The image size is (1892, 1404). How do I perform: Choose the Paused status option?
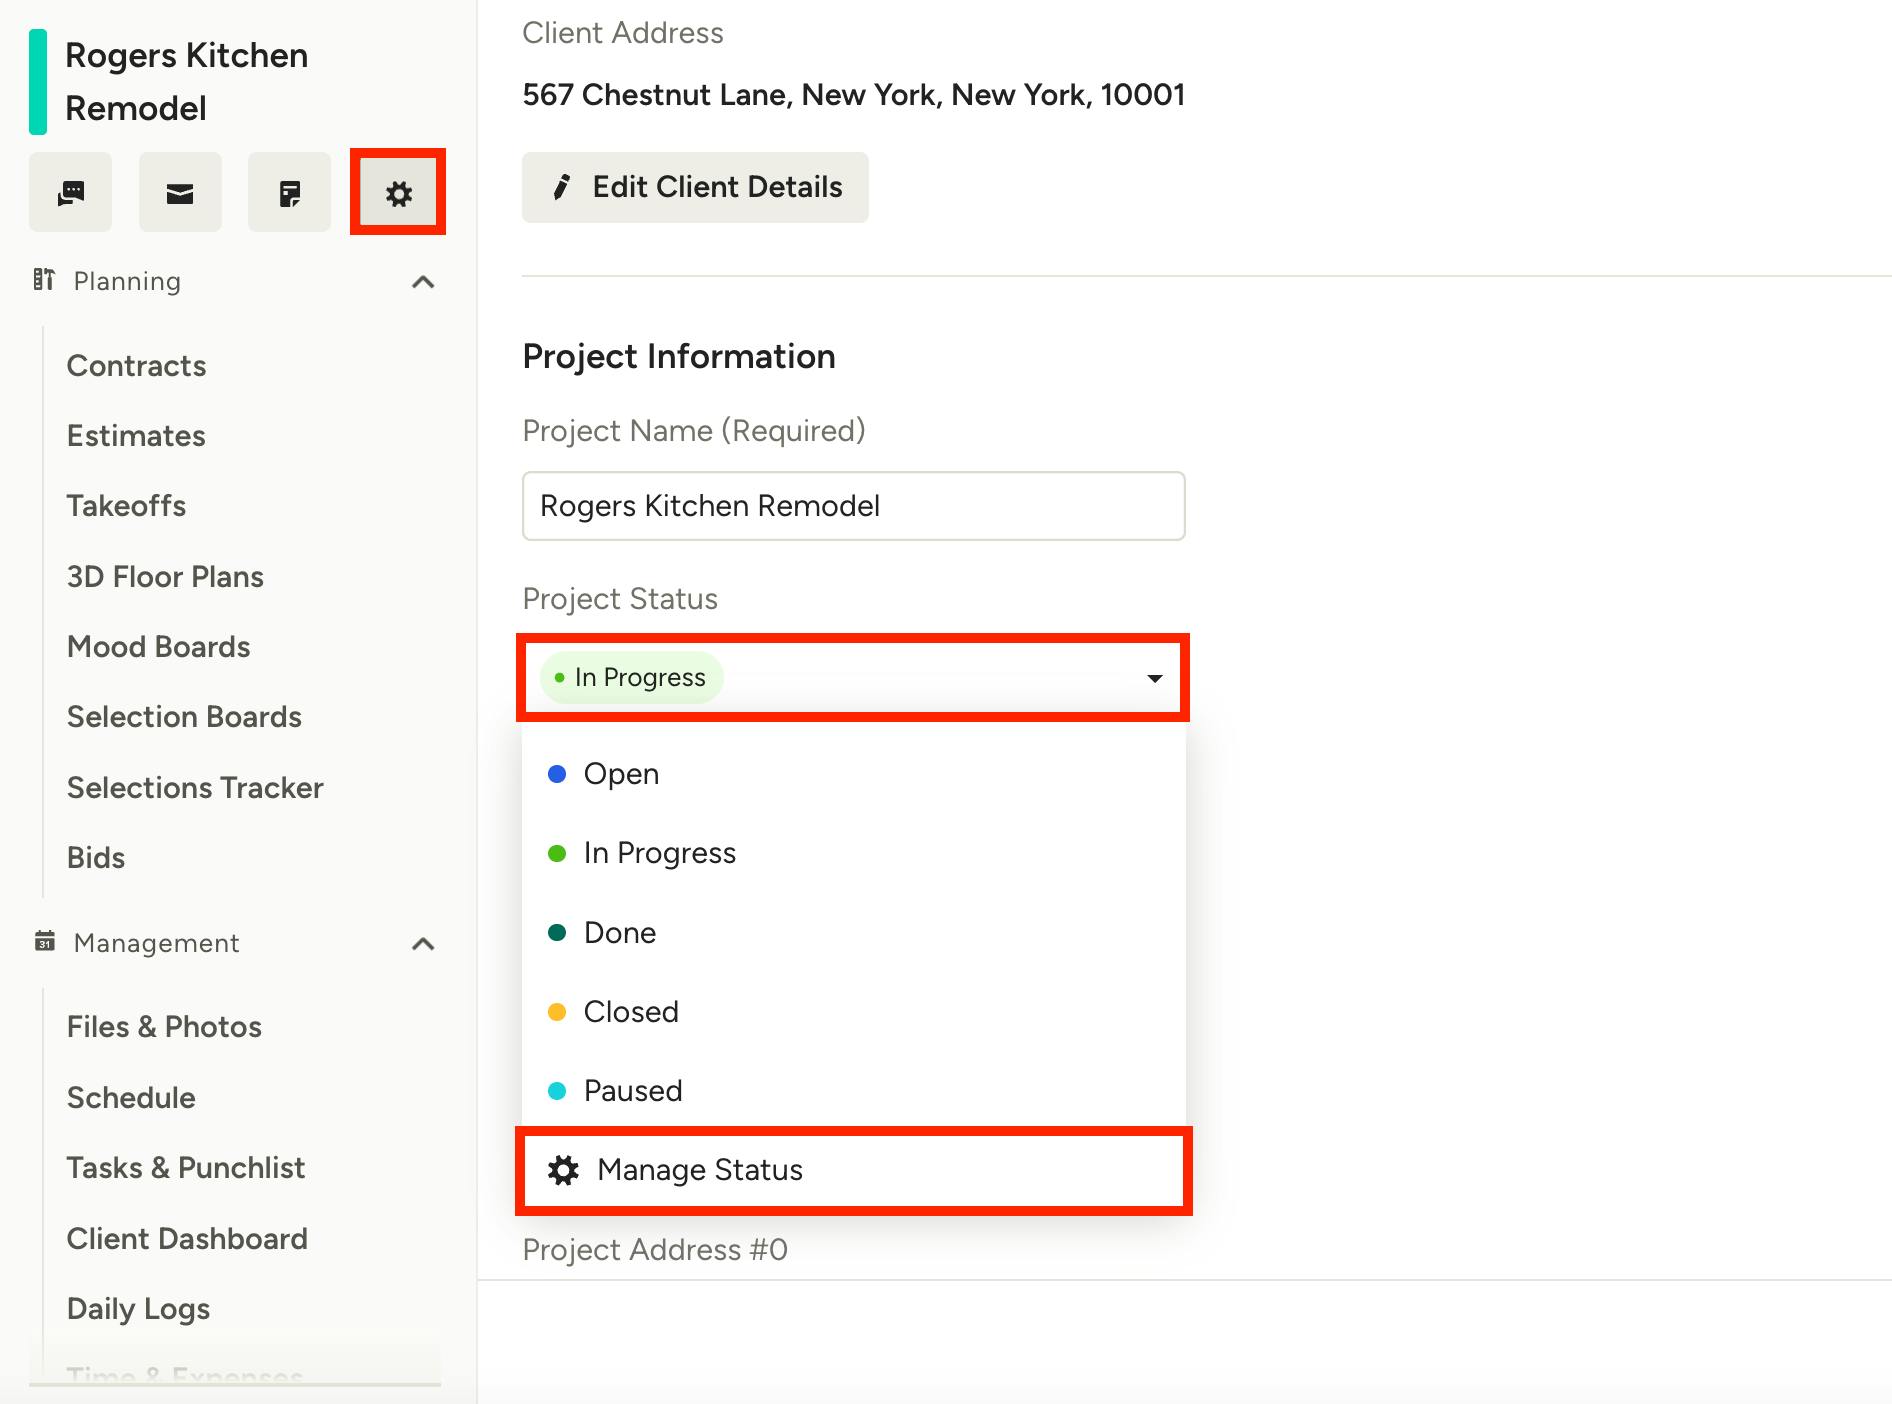click(632, 1091)
